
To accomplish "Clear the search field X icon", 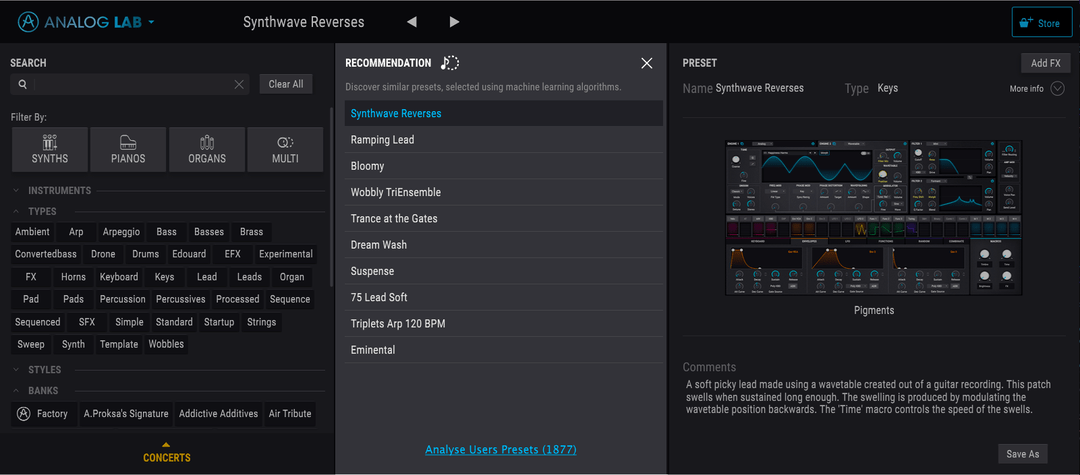I will coord(239,84).
